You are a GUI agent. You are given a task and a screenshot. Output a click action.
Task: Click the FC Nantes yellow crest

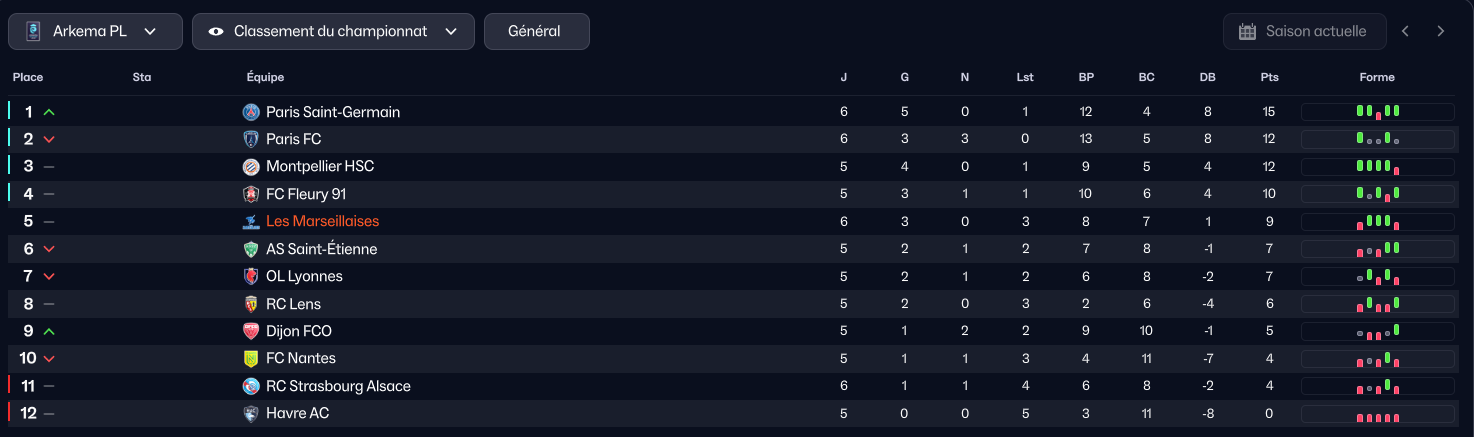(x=251, y=358)
